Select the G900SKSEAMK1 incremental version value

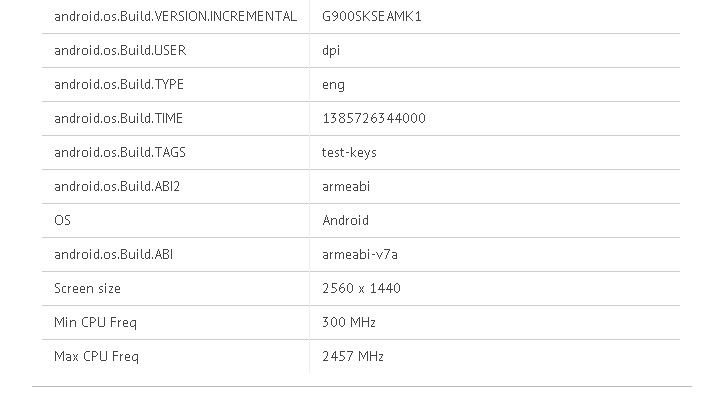click(x=372, y=17)
